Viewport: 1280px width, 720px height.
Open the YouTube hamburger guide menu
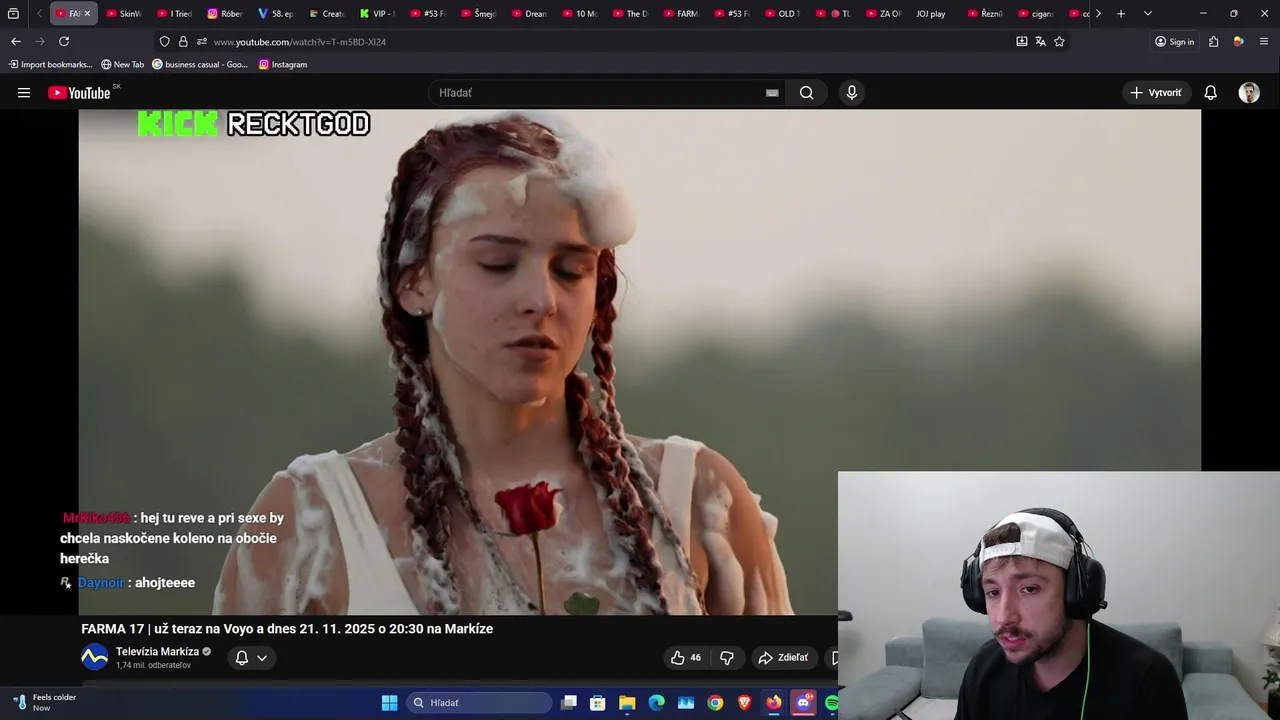pos(24,93)
